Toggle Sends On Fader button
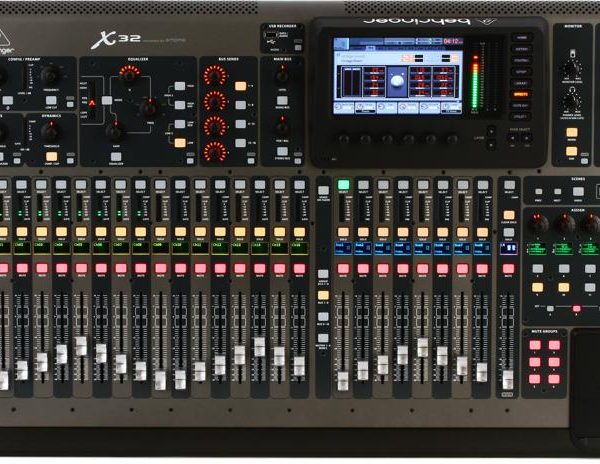The height and width of the screenshot is (464, 600). 323,190
